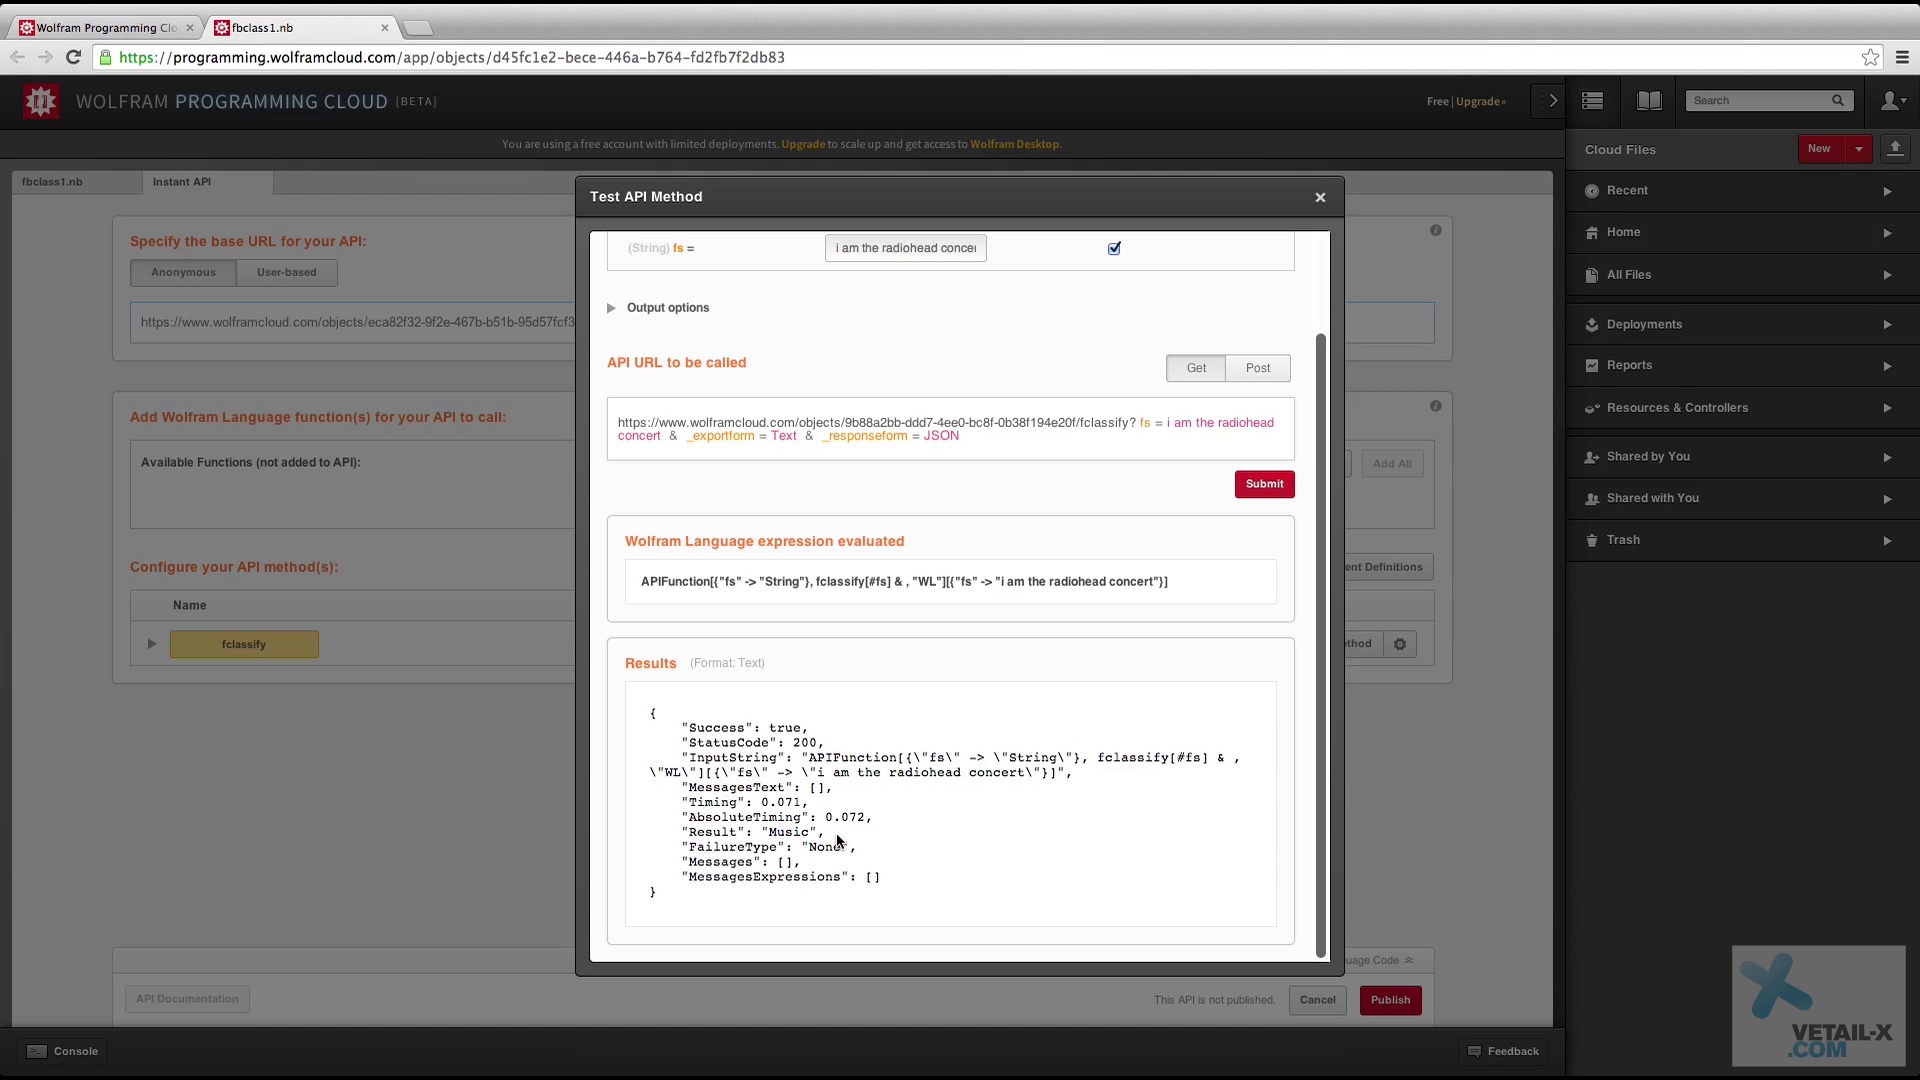Click the browser reload icon
1920x1080 pixels.
click(73, 58)
